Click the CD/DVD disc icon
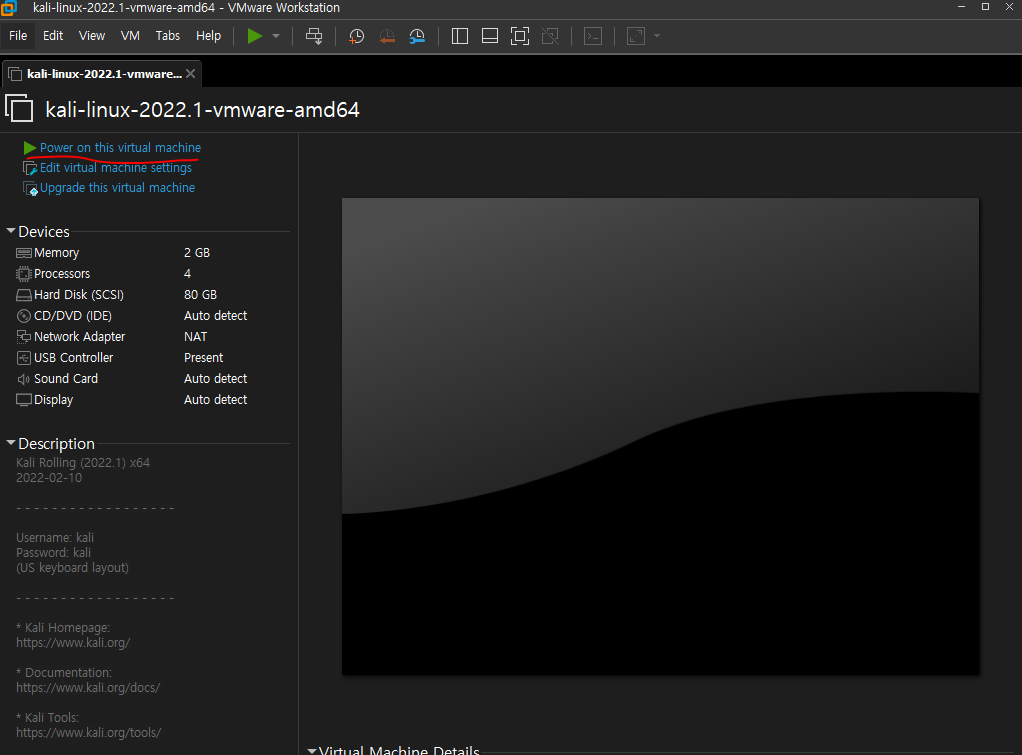The width and height of the screenshot is (1022, 755). click(23, 316)
